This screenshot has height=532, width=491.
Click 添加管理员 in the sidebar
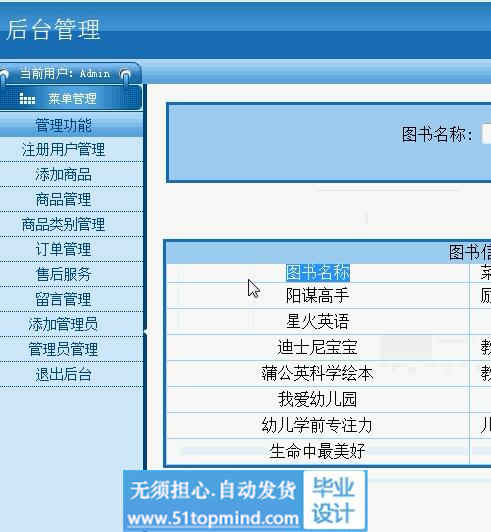click(x=63, y=324)
